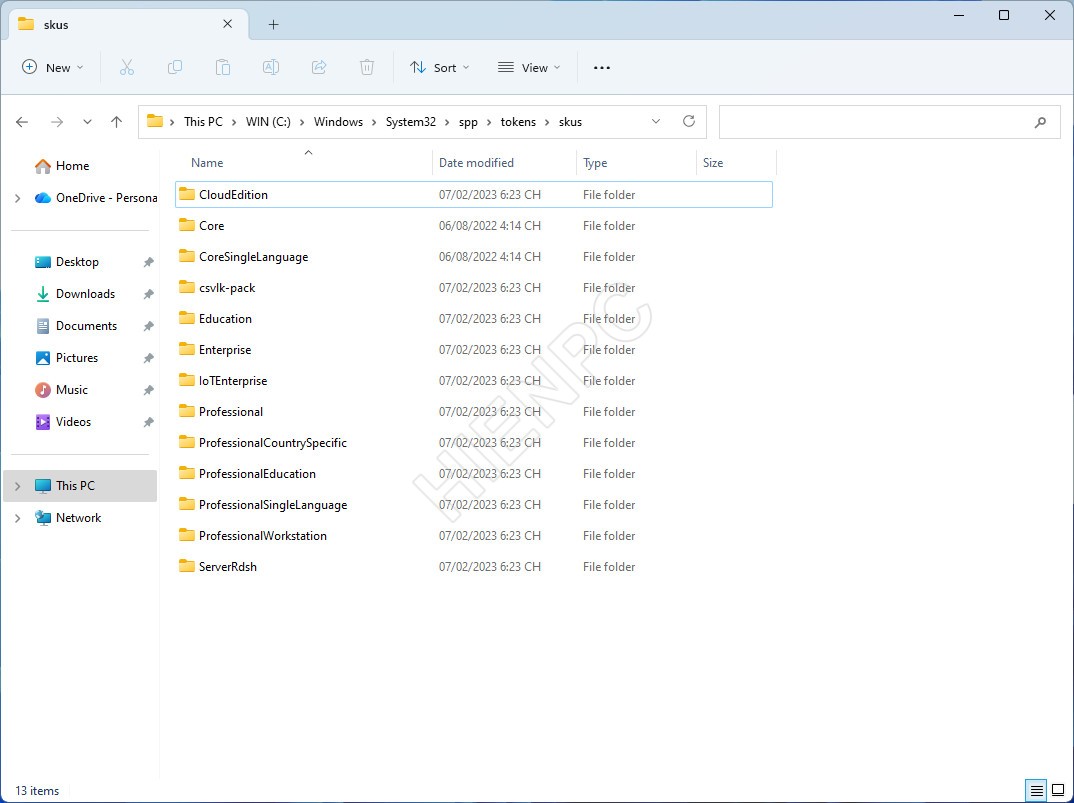Click the Paste clipboard icon
The height and width of the screenshot is (803, 1074).
223,67
